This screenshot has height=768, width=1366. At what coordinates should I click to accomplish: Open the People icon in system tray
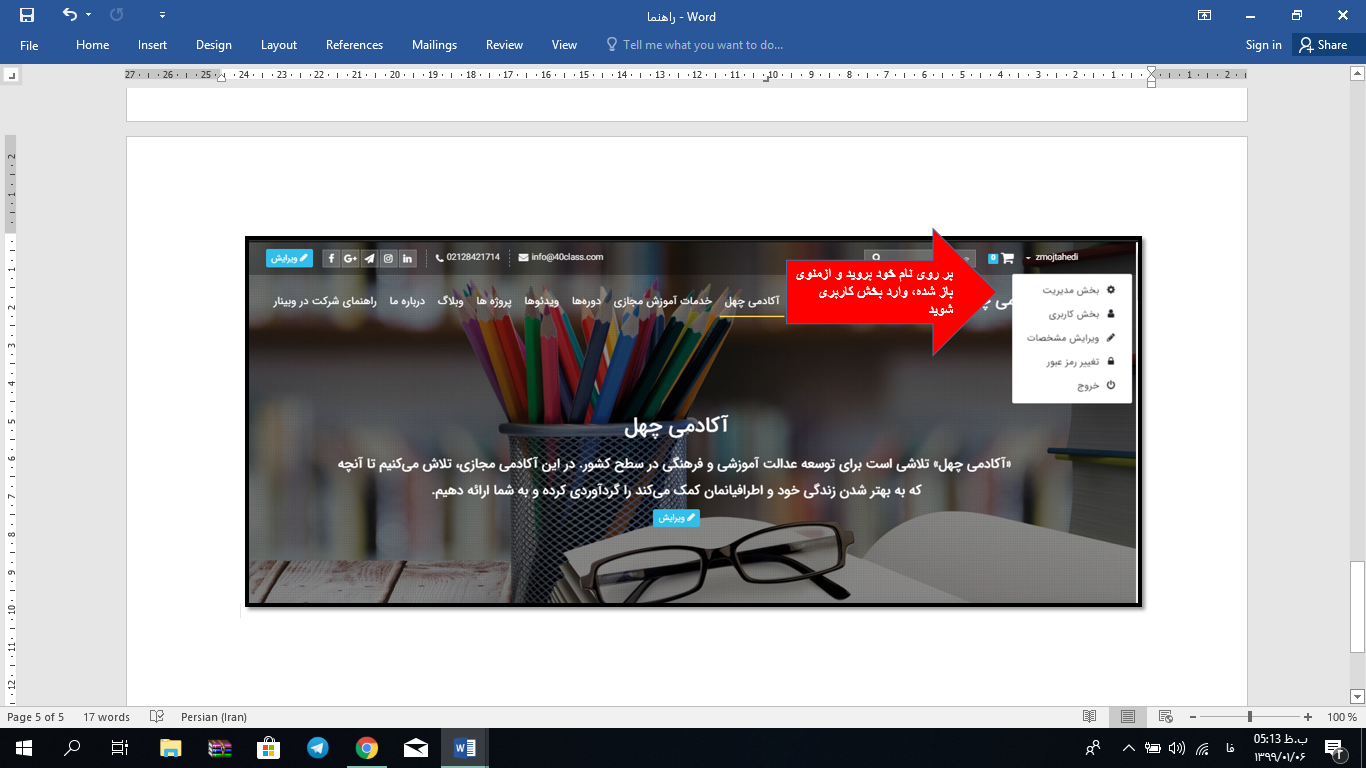[1093, 748]
